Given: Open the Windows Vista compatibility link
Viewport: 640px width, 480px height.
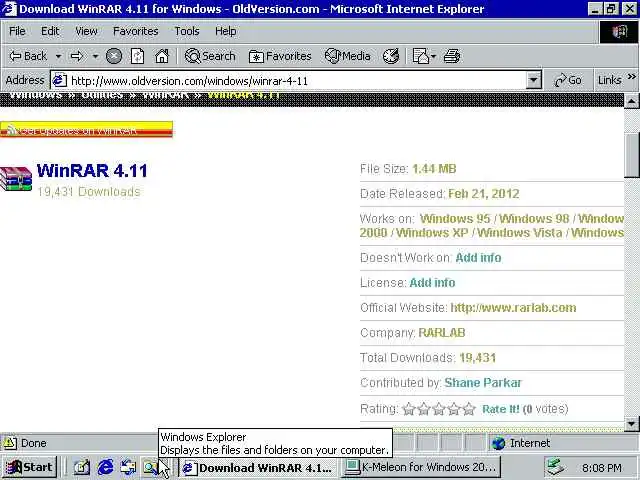Looking at the screenshot, I should click(x=520, y=233).
